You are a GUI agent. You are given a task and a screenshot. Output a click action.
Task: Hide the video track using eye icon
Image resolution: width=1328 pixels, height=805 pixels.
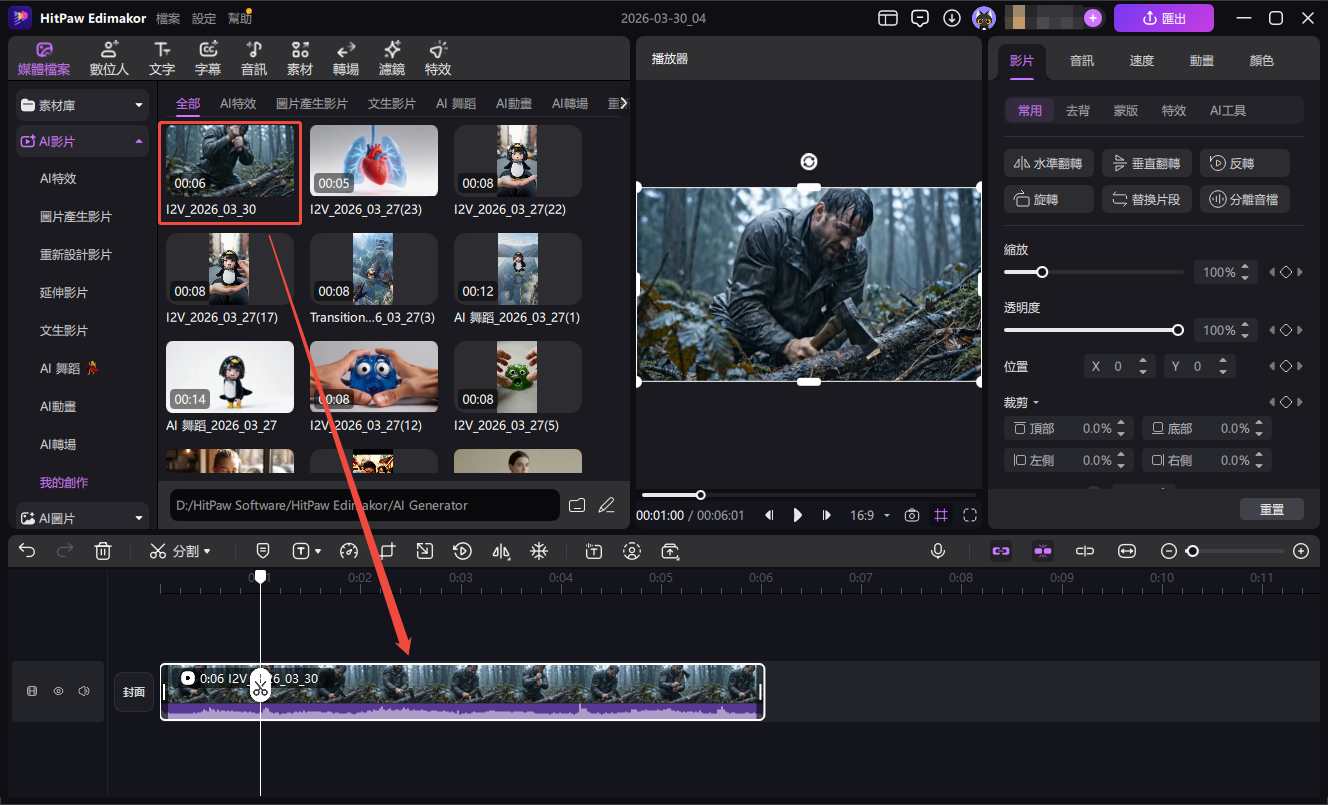point(58,691)
